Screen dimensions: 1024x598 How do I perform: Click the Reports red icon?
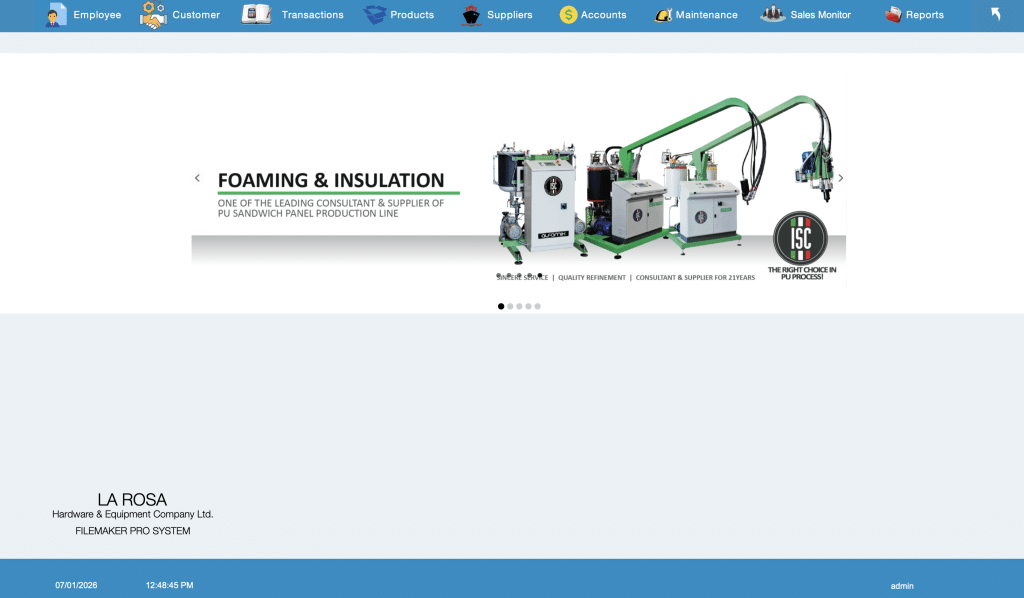point(893,15)
